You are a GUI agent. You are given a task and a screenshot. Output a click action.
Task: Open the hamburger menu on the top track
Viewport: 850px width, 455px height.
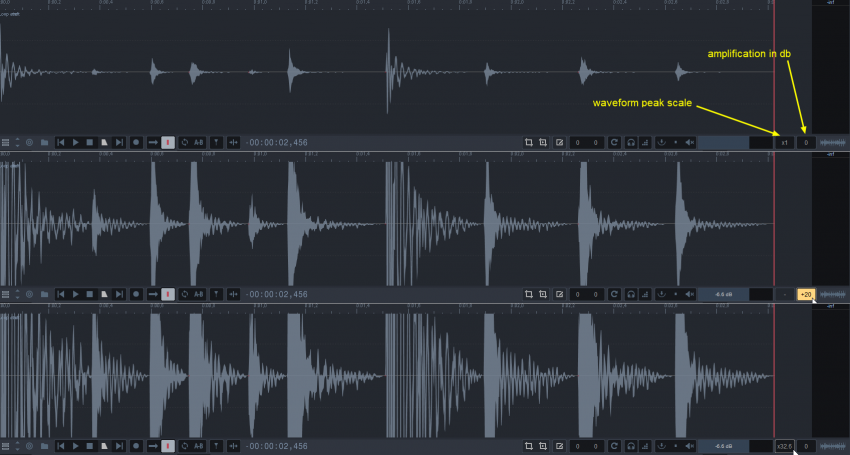click(x=6, y=143)
